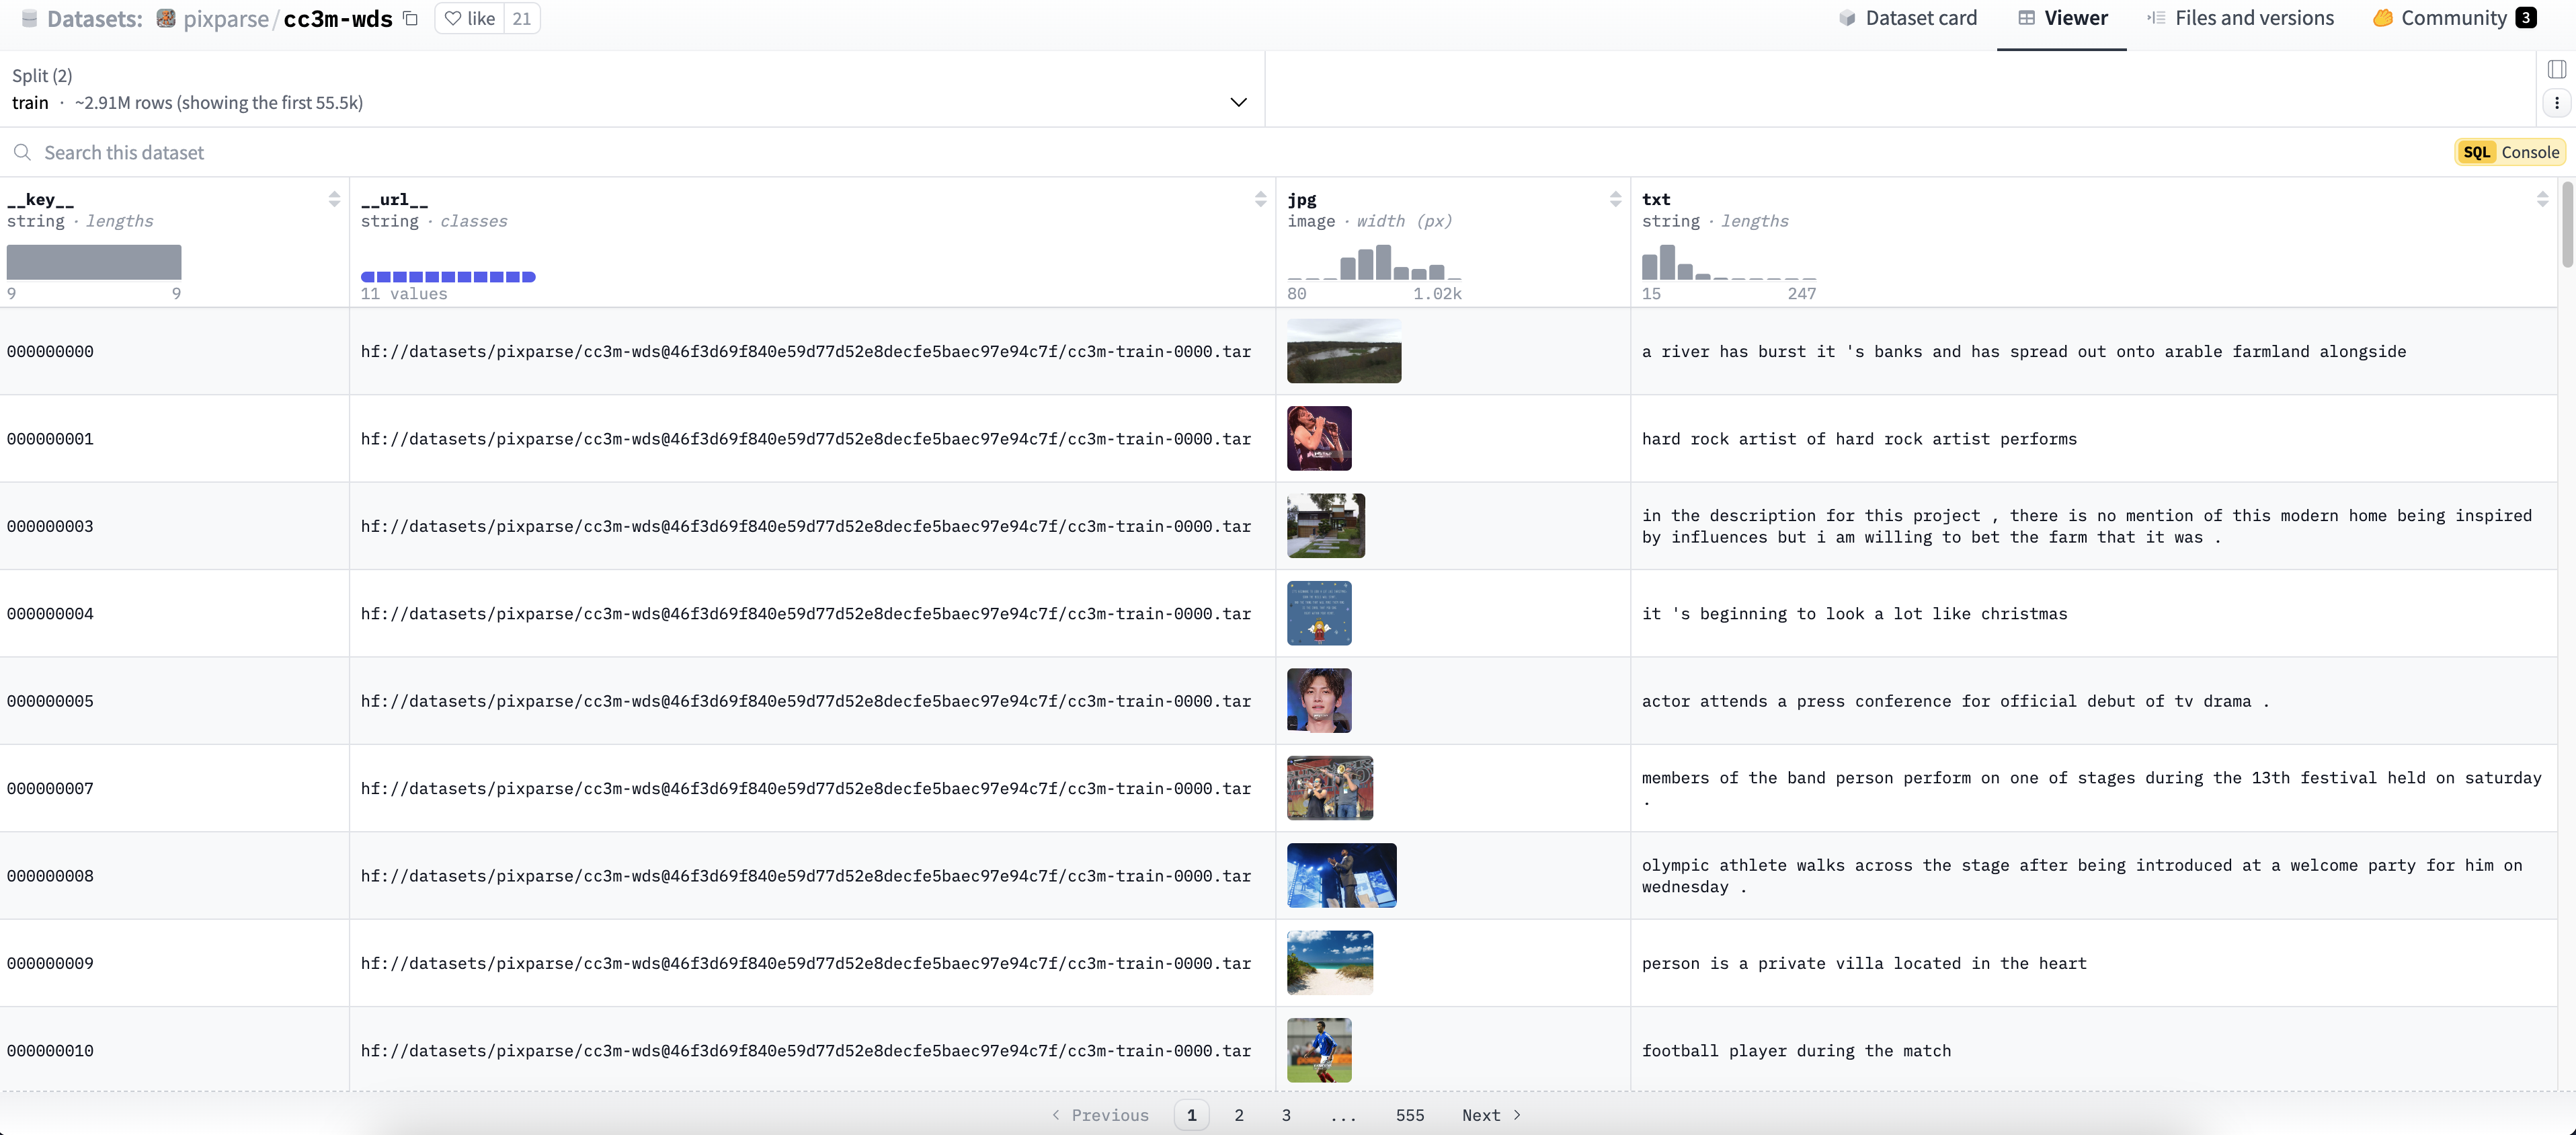Click the search magnifier icon
The image size is (2576, 1135).
click(22, 152)
